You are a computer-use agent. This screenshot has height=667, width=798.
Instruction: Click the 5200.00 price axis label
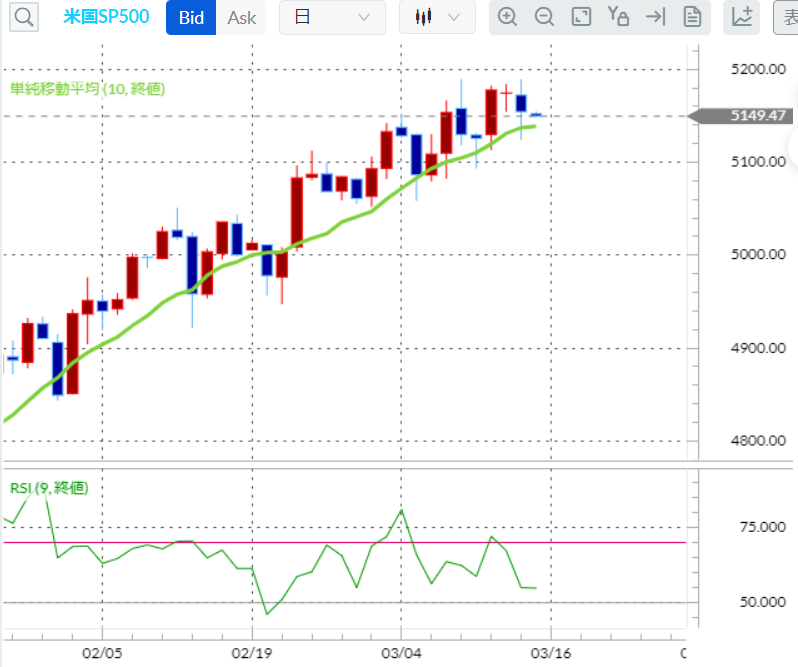(x=758, y=69)
